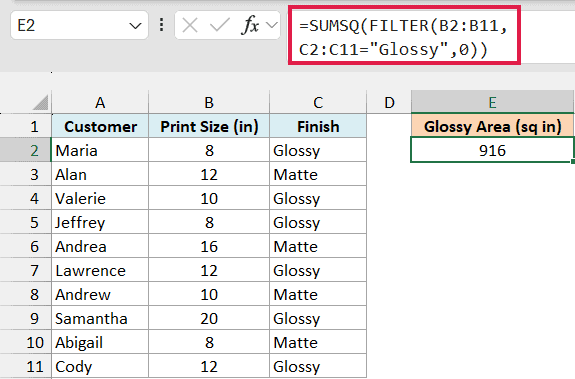Select row 7 header
Image resolution: width=575 pixels, height=379 pixels.
click(26, 271)
